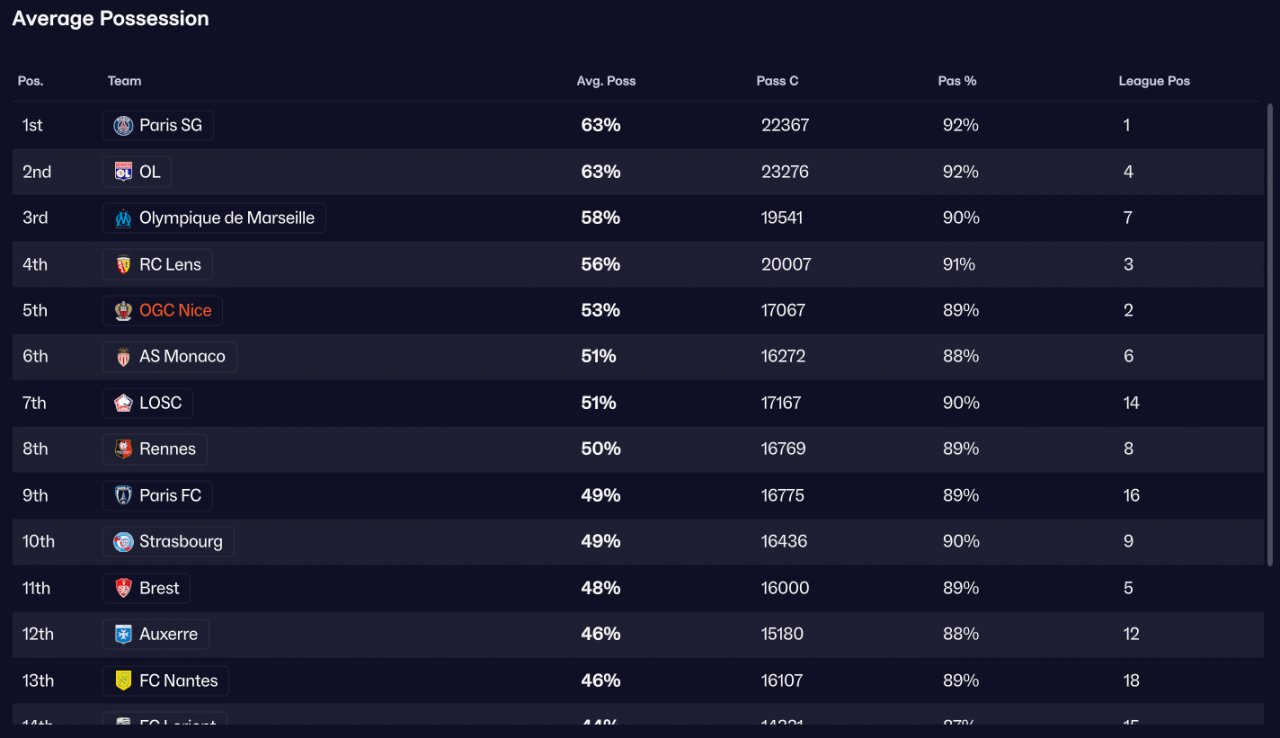Click the OL club crest icon
This screenshot has width=1280, height=738.
(x=123, y=172)
